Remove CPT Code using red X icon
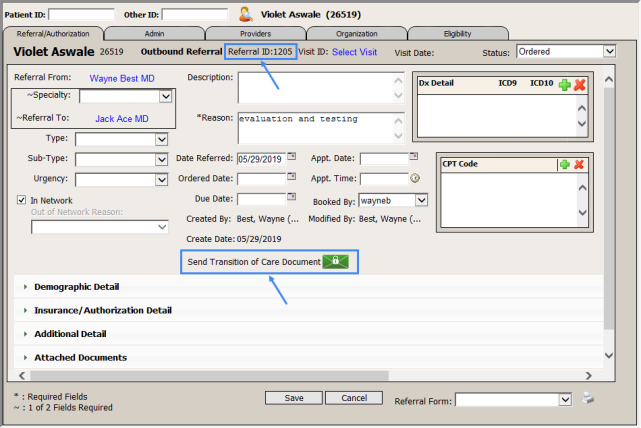This screenshot has width=641, height=428. click(x=580, y=164)
